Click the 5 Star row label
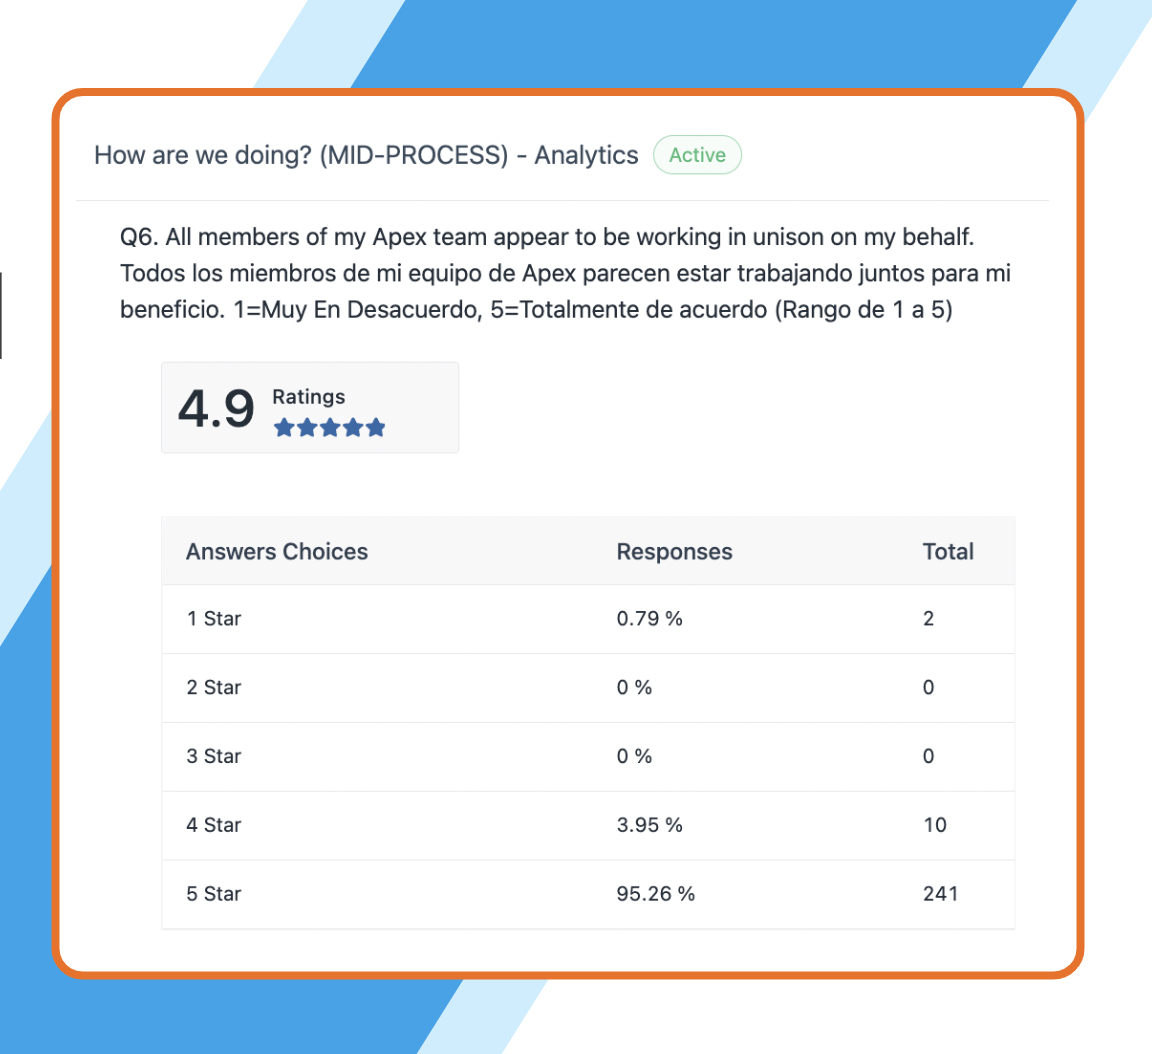 pos(214,894)
